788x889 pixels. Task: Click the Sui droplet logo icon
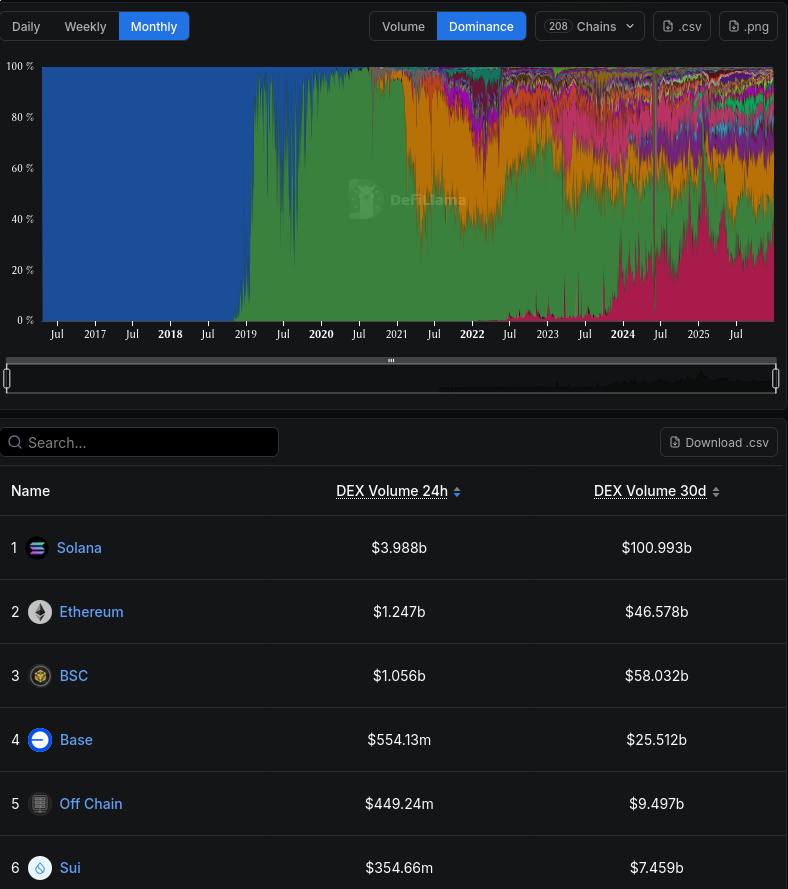tap(40, 868)
